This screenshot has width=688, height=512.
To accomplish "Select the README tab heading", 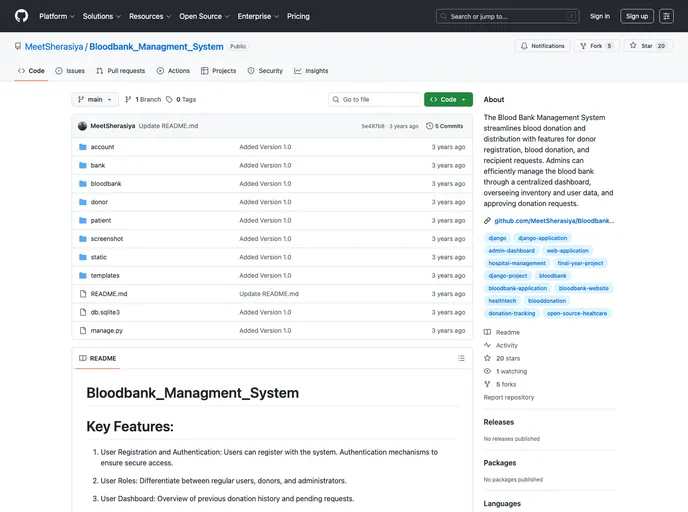I will coord(97,358).
